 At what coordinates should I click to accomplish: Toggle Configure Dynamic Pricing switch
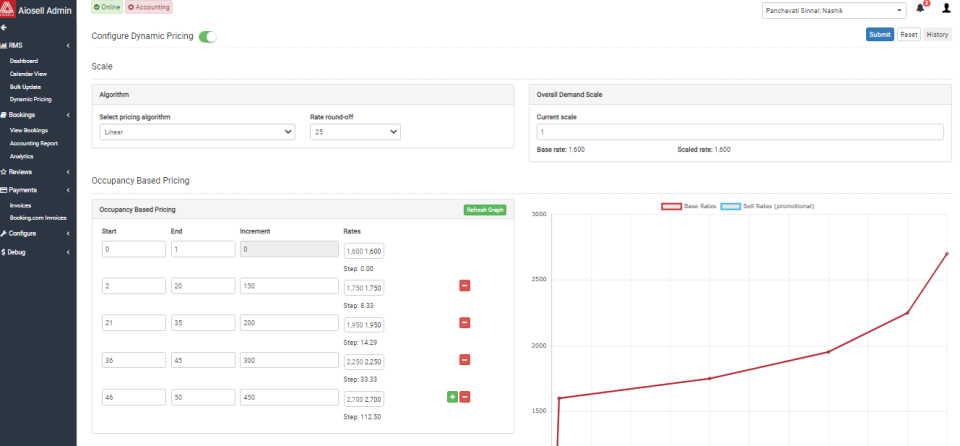pyautogui.click(x=208, y=37)
